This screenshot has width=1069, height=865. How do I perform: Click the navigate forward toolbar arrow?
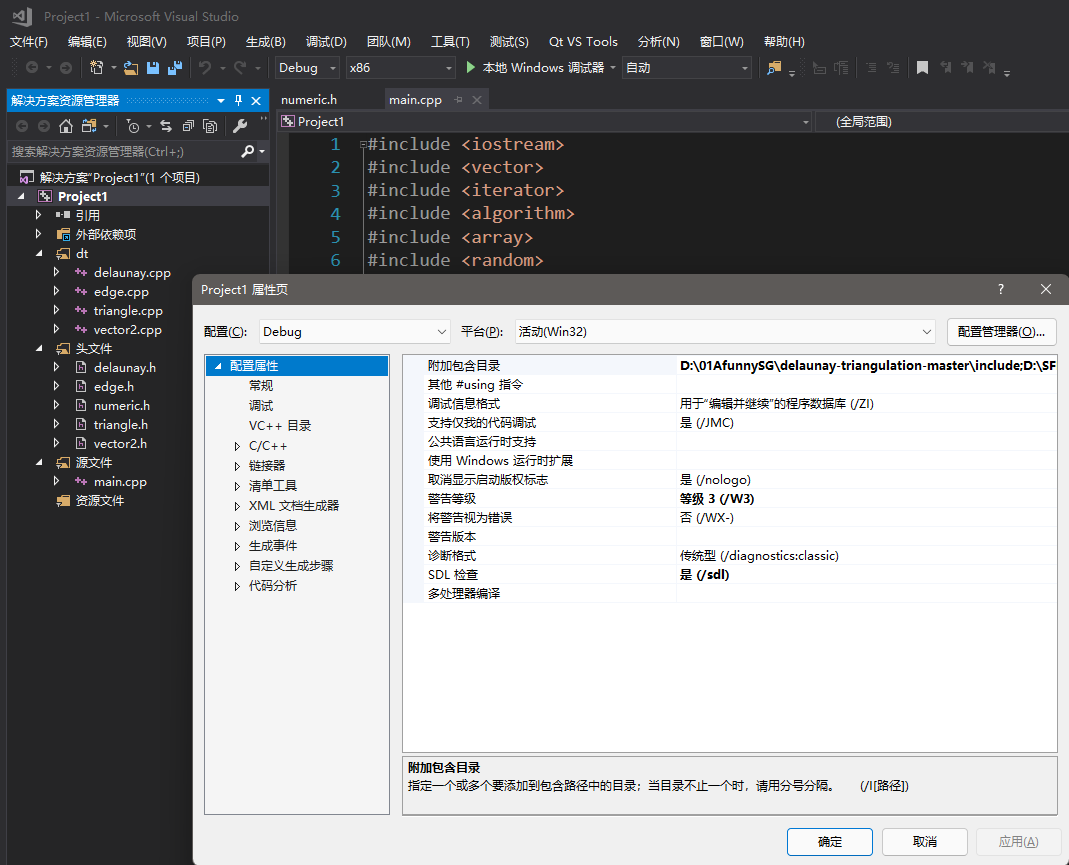click(x=65, y=67)
